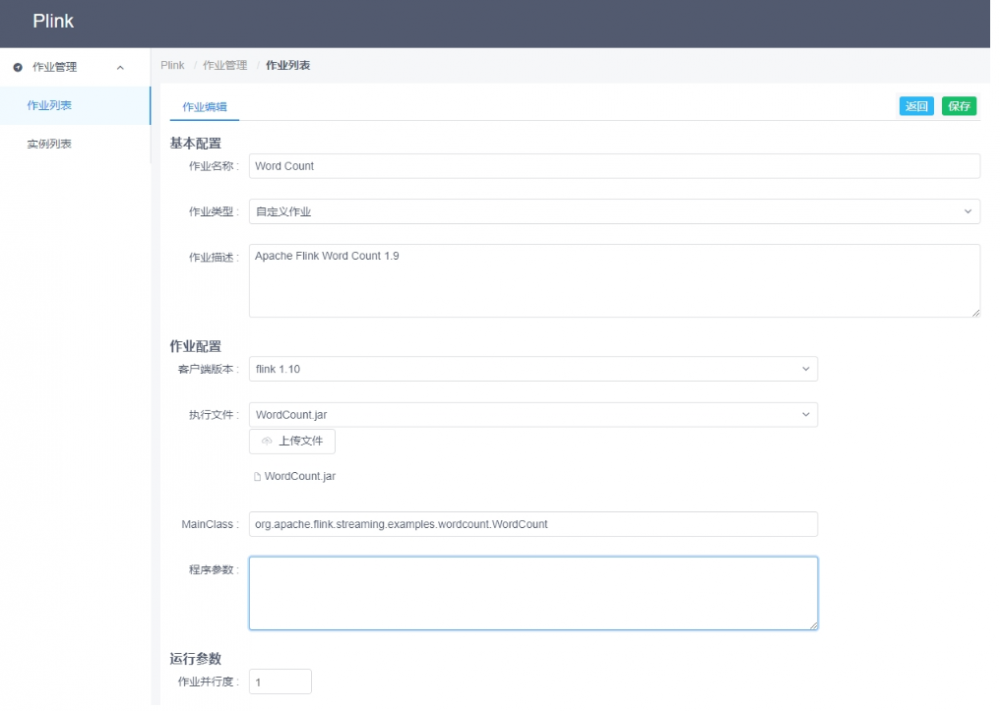Click the 作业并行度 field containing 1

coord(279,681)
